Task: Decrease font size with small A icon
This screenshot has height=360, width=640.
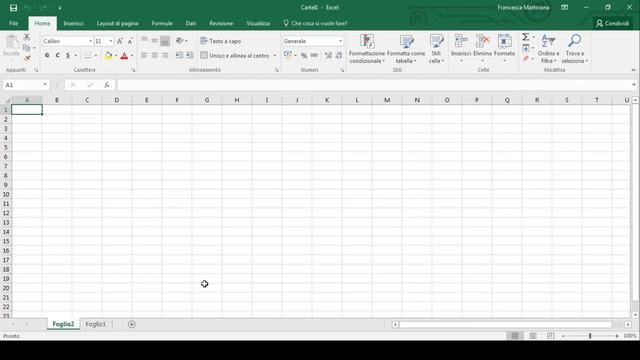Action: [130, 41]
